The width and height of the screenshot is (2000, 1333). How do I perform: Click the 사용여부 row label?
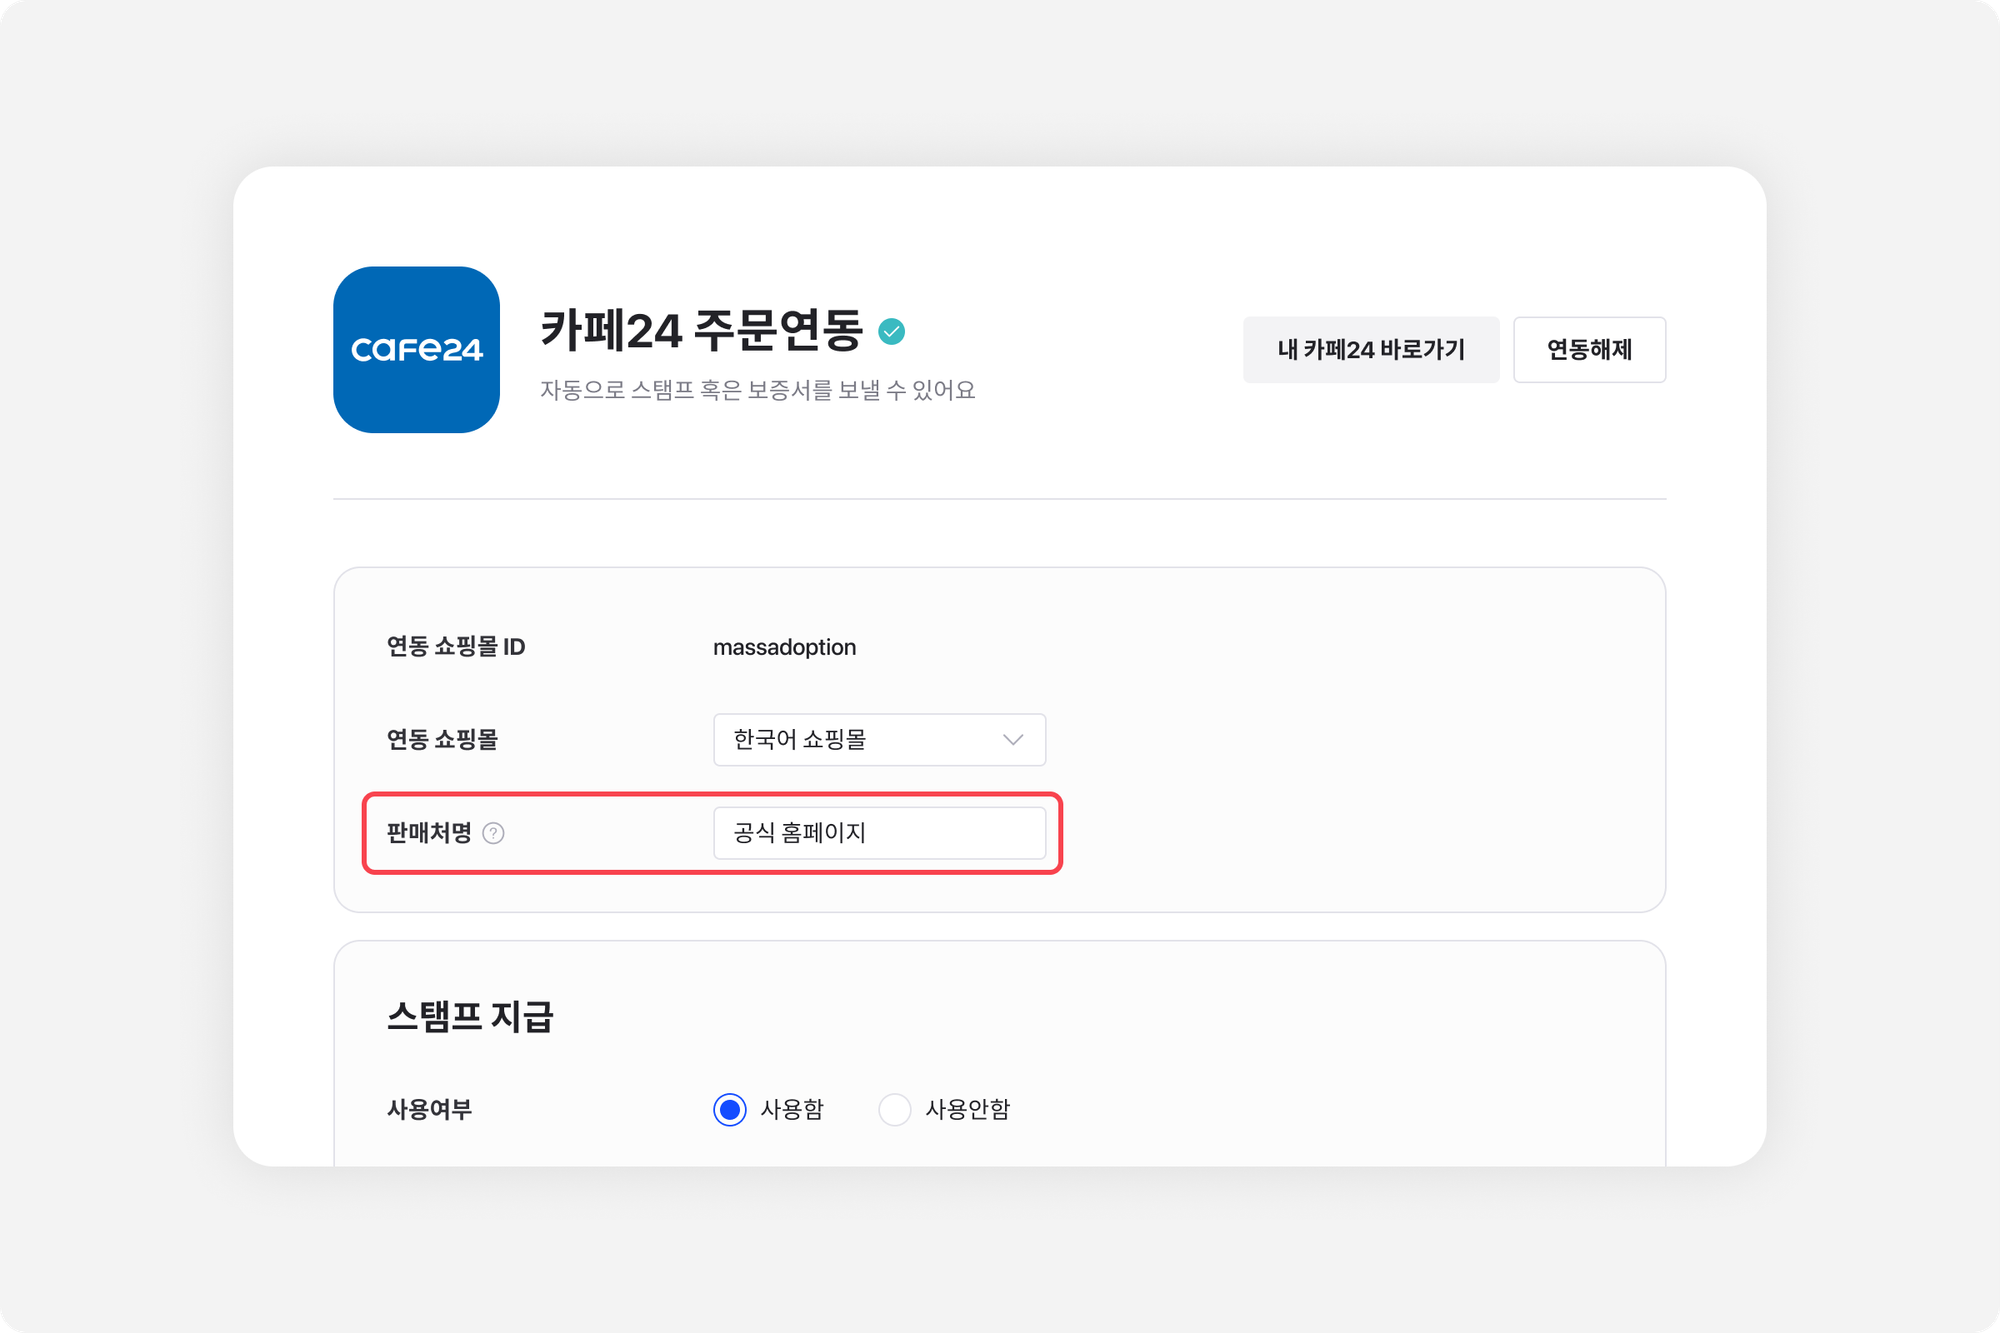[429, 1109]
